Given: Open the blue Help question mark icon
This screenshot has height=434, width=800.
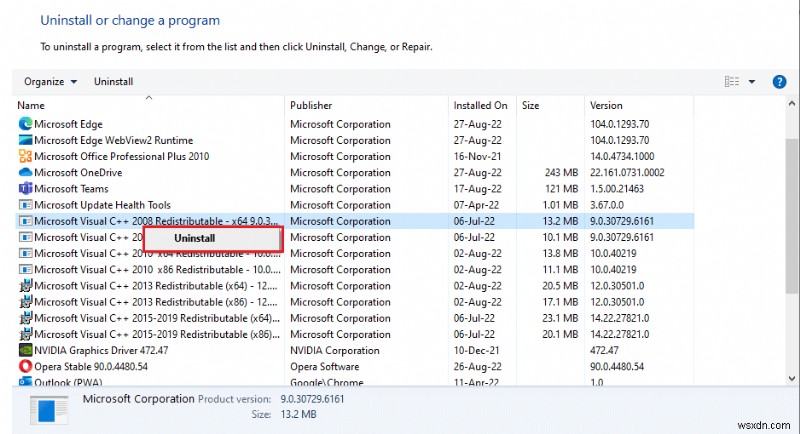Looking at the screenshot, I should coord(779,82).
